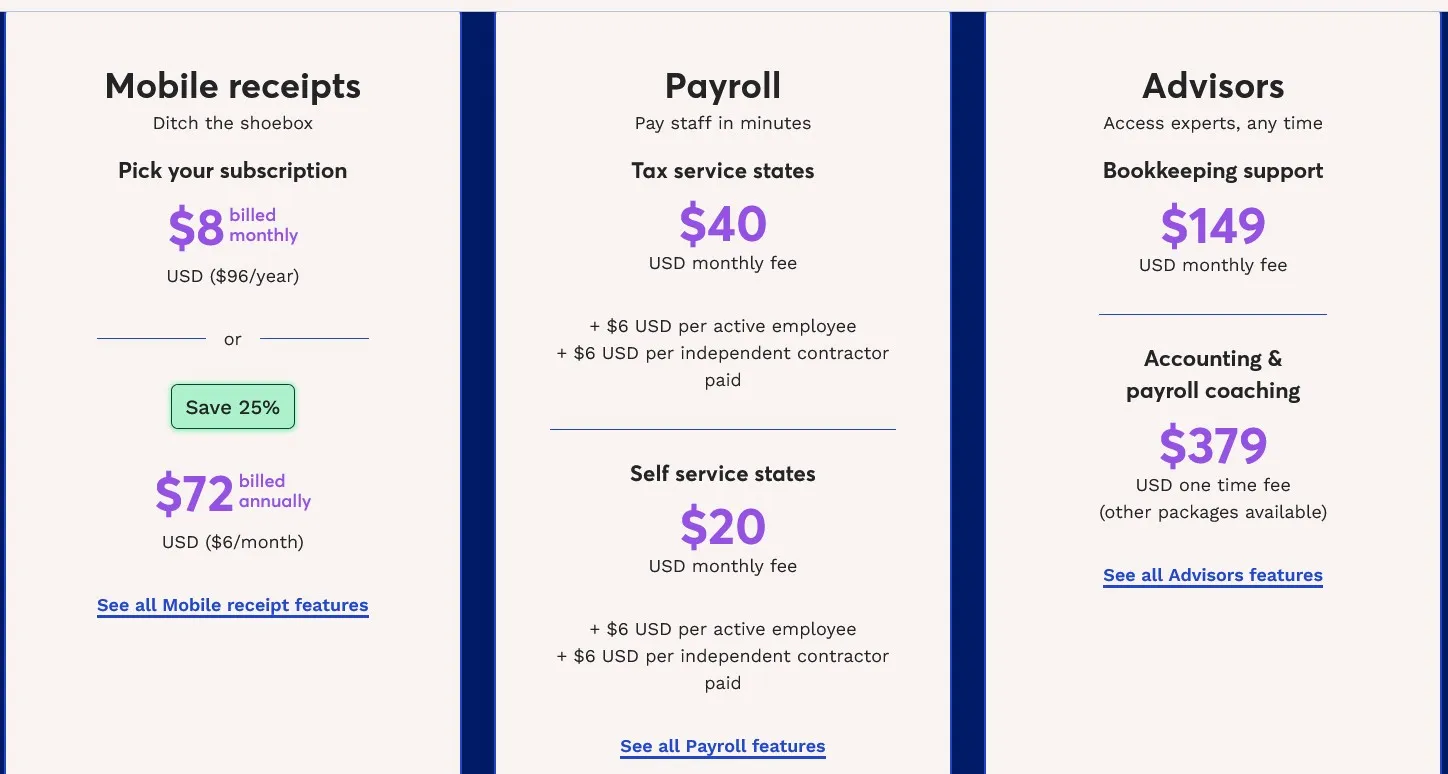Click the $379 coaching one time fee price
This screenshot has width=1448, height=774.
[1213, 446]
